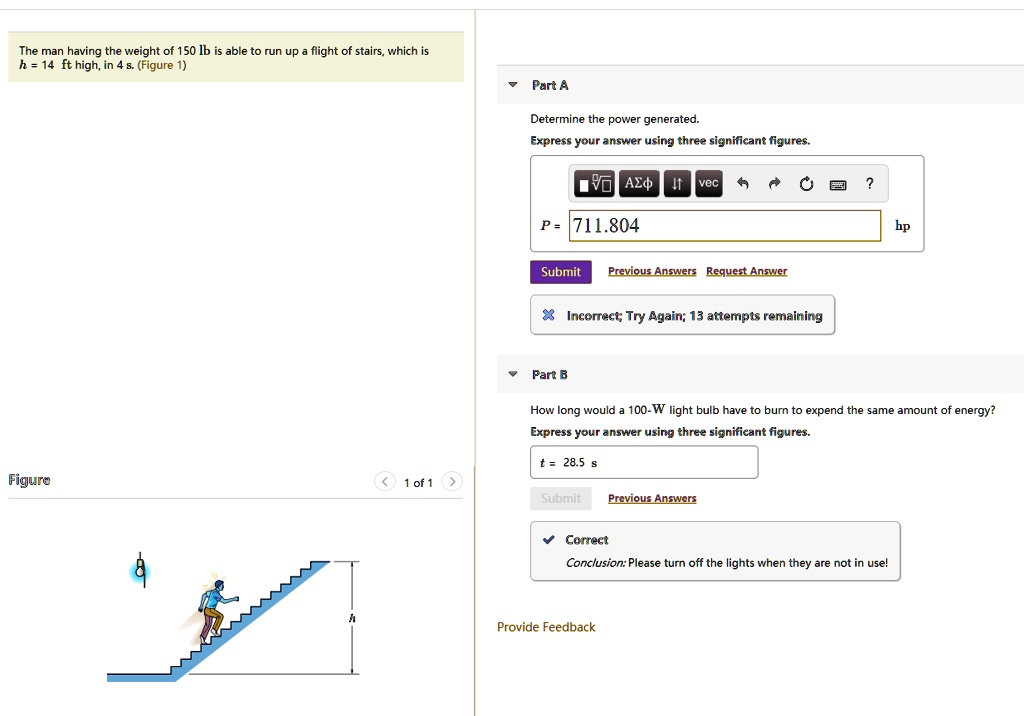Viewport: 1024px width, 716px height.
Task: Submit the Part A answer
Action: click(560, 272)
